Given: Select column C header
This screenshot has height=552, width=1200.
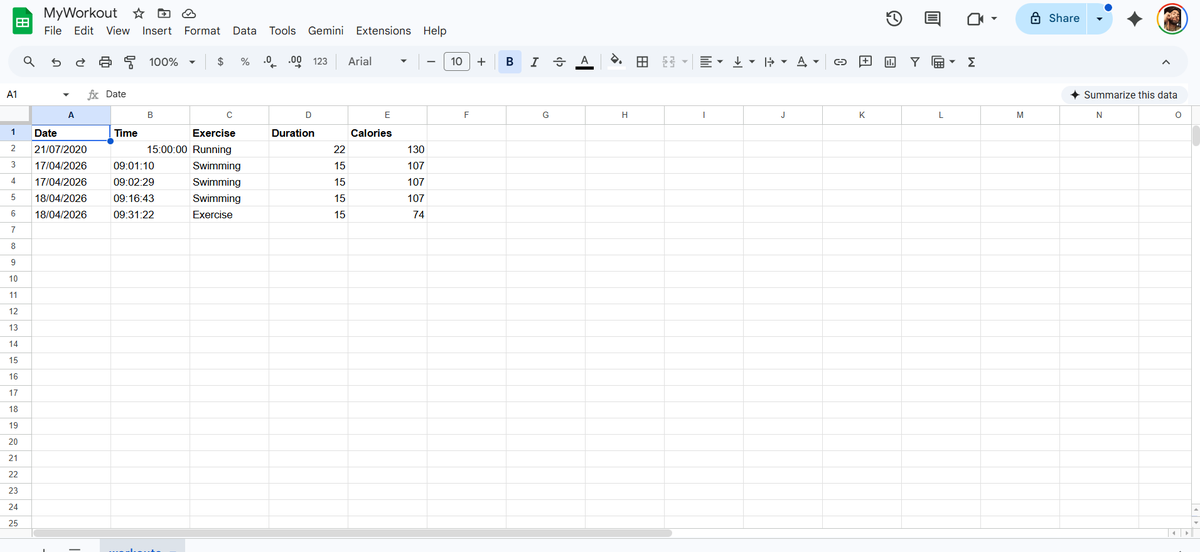Looking at the screenshot, I should (x=229, y=115).
